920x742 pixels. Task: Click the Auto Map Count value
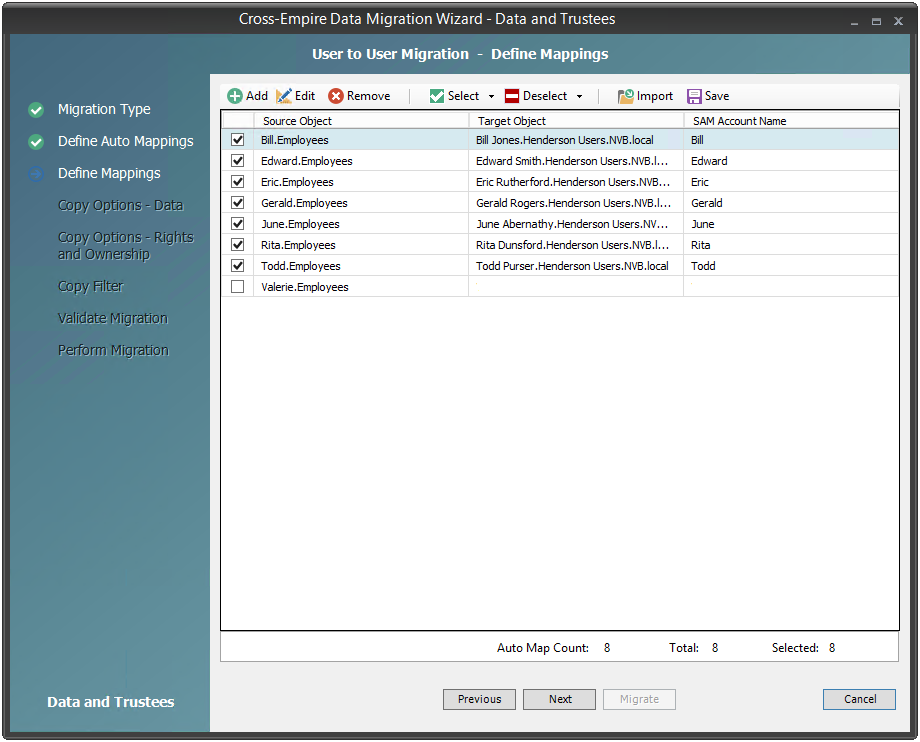pyautogui.click(x=607, y=648)
